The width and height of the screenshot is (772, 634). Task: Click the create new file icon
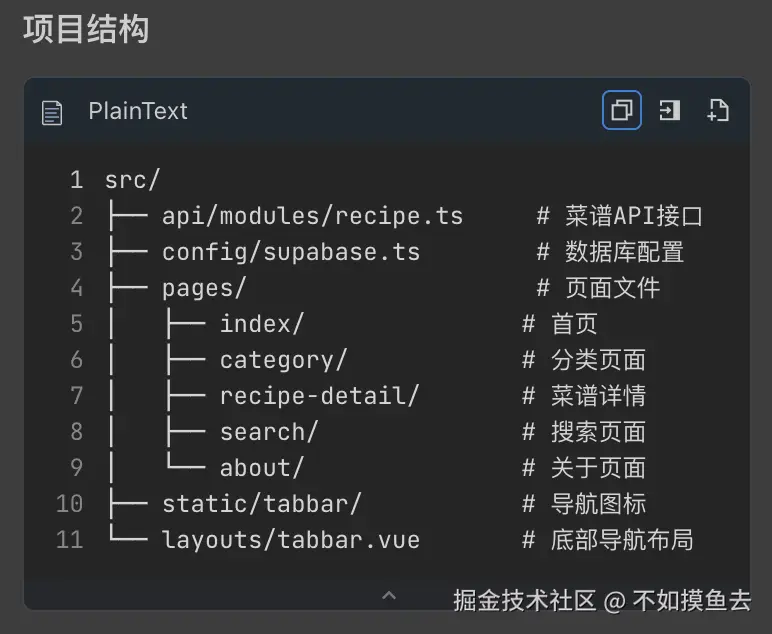[717, 110]
